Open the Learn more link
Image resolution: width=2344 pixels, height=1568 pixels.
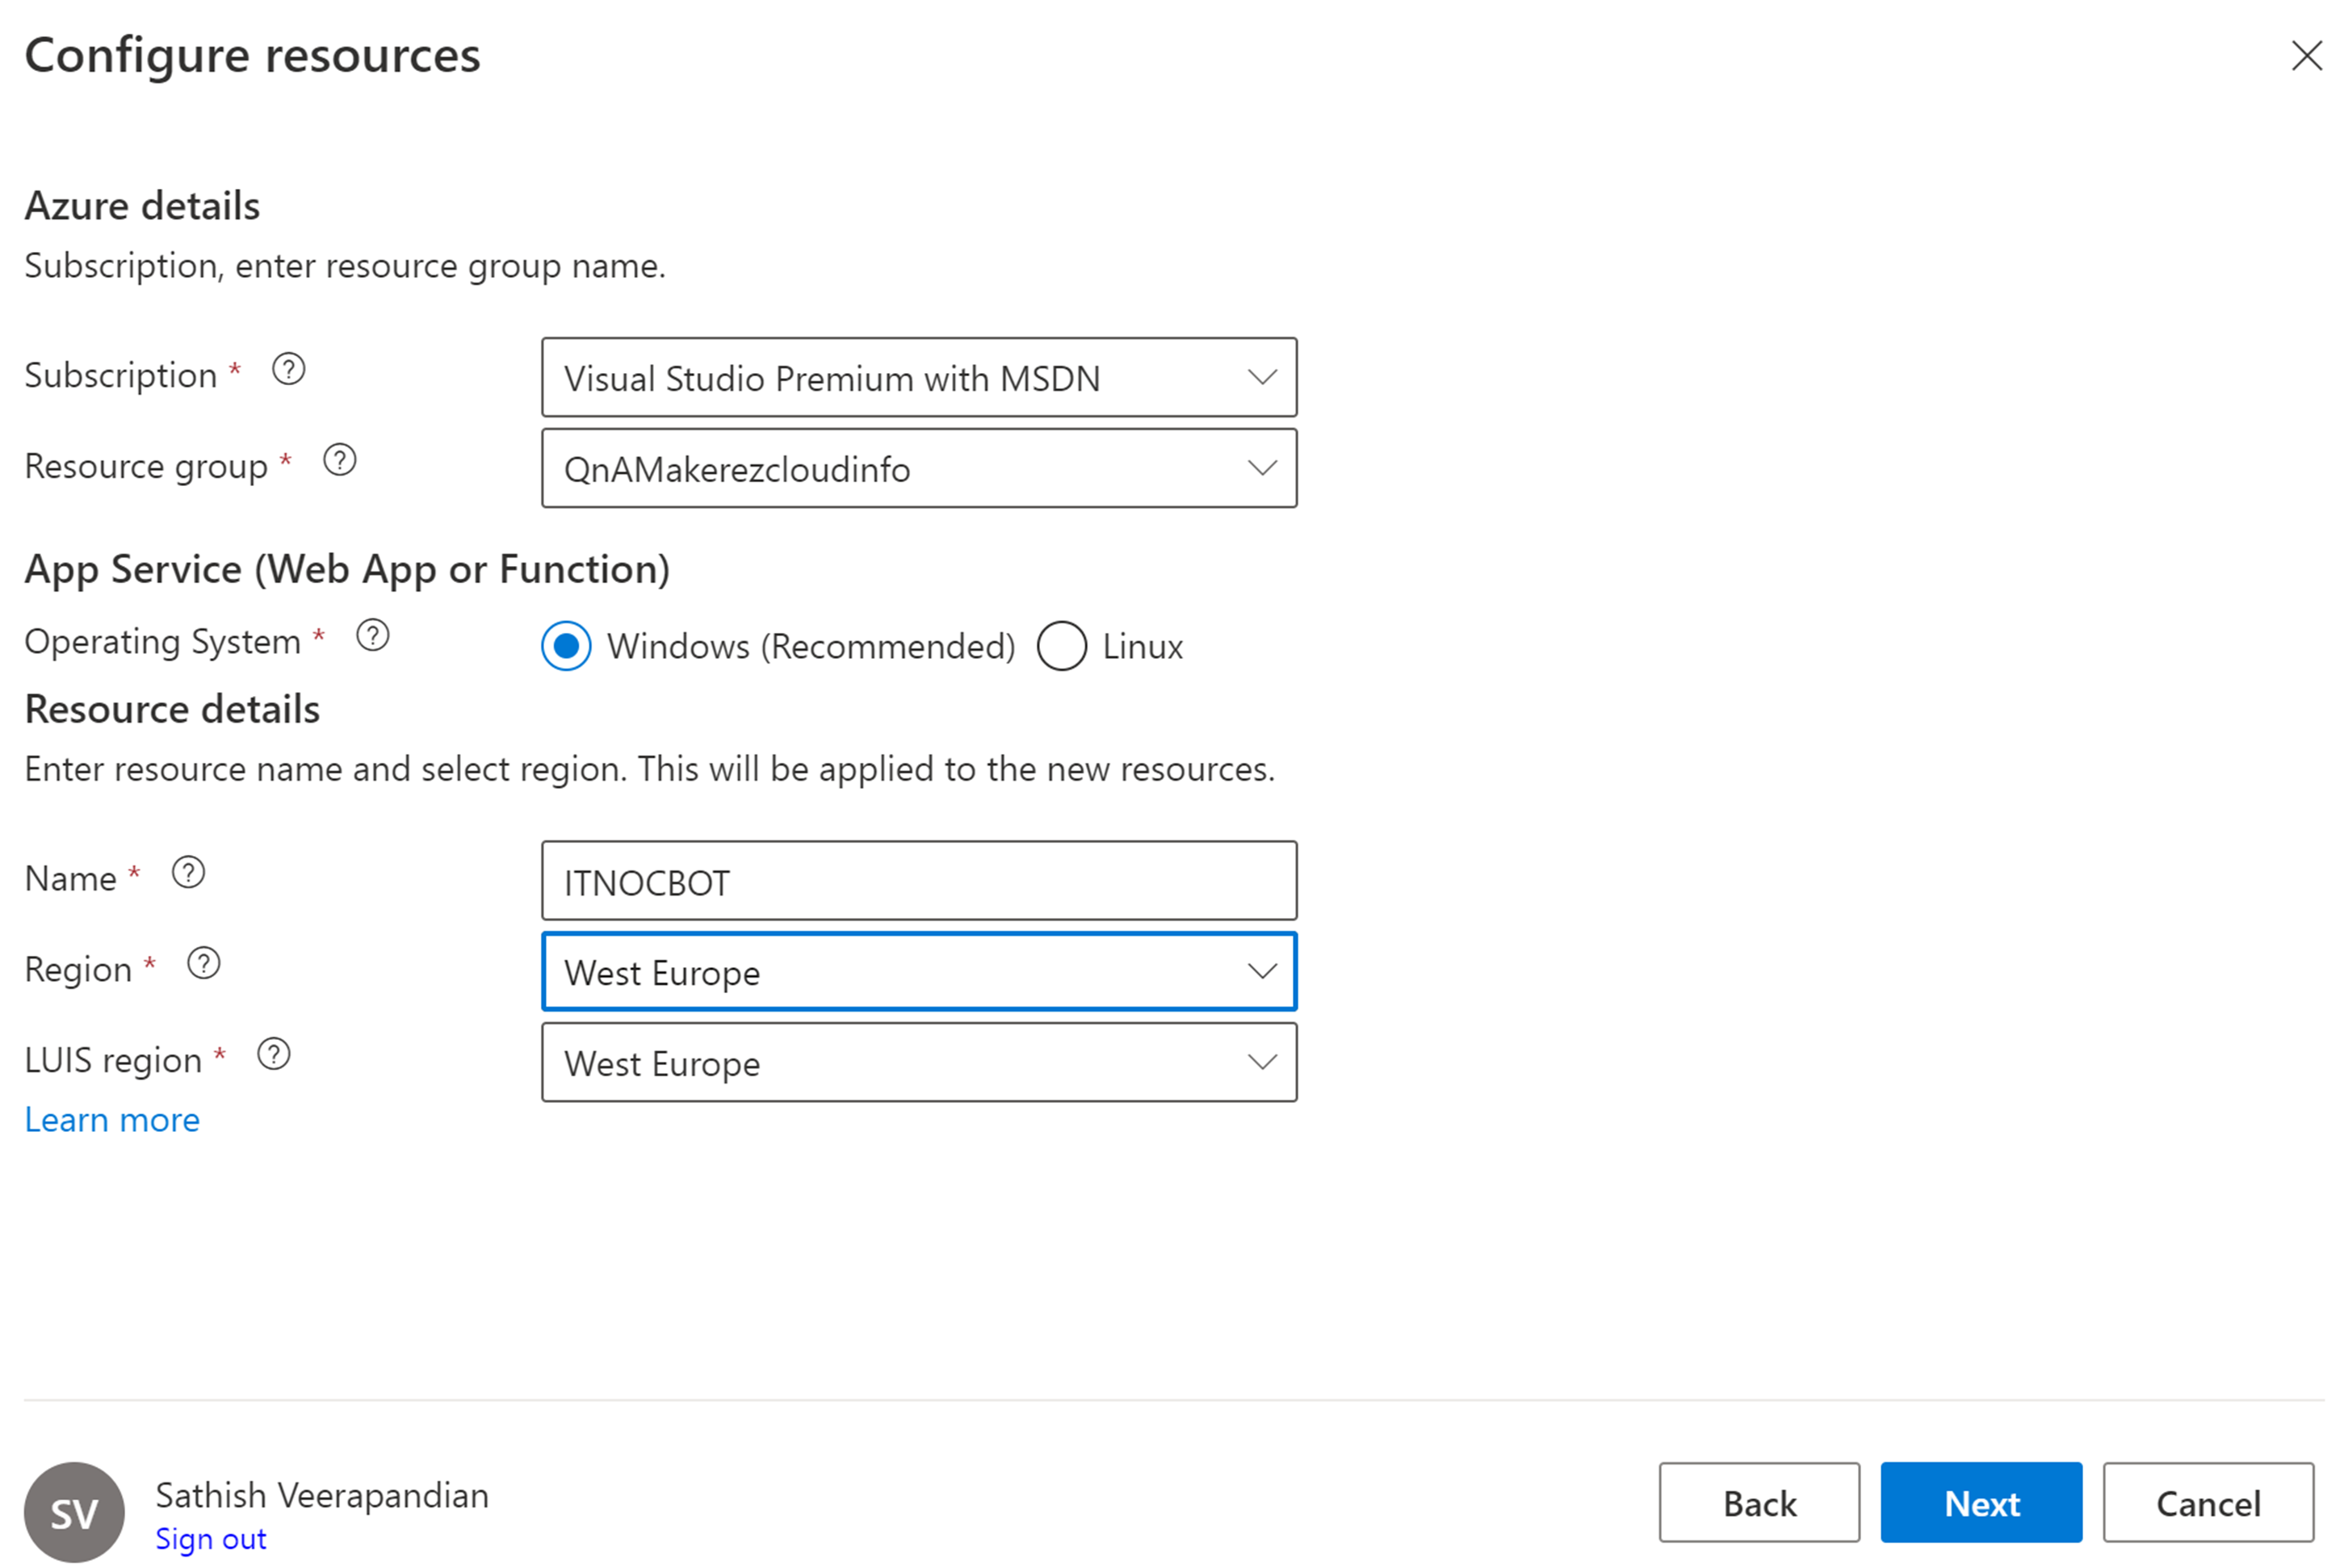click(112, 1120)
